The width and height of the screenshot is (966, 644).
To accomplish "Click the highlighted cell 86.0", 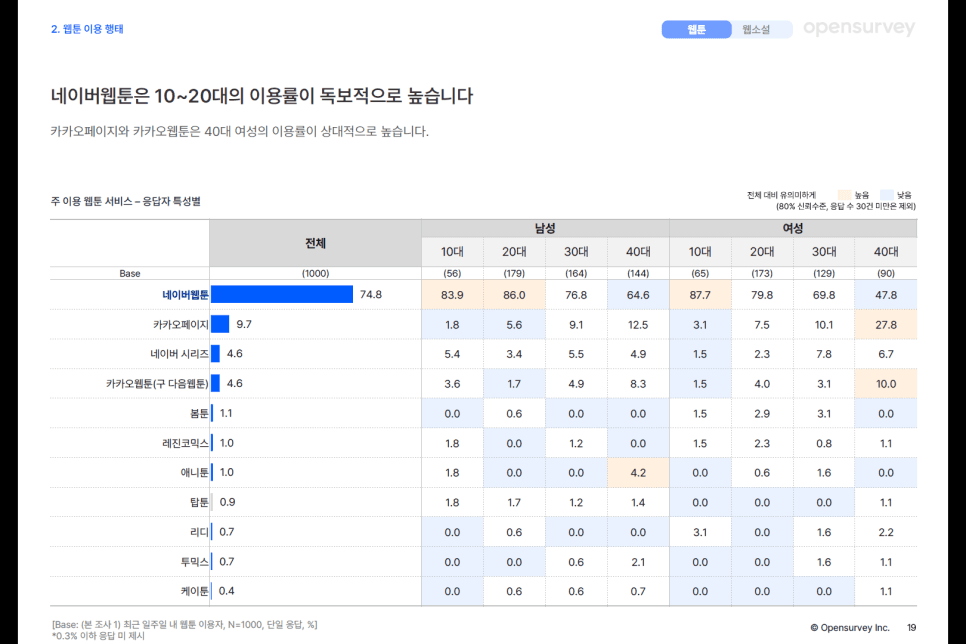I will [514, 295].
